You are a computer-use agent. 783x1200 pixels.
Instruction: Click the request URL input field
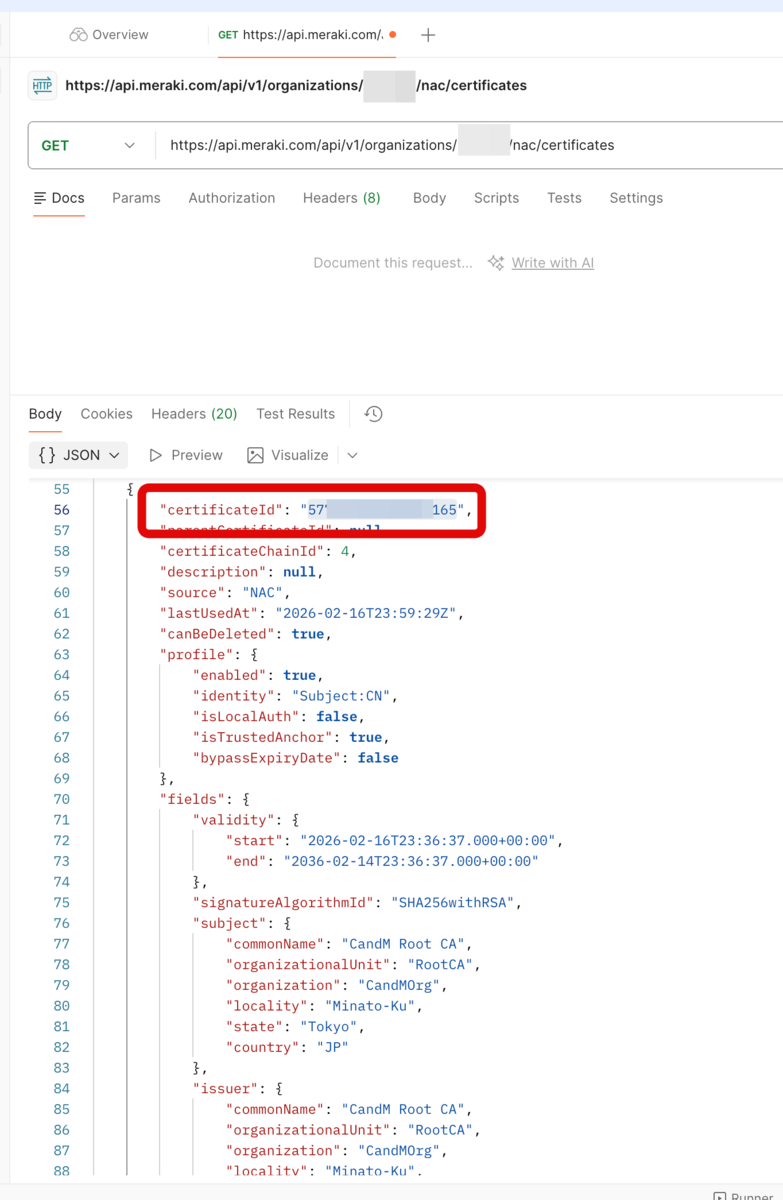click(470, 145)
